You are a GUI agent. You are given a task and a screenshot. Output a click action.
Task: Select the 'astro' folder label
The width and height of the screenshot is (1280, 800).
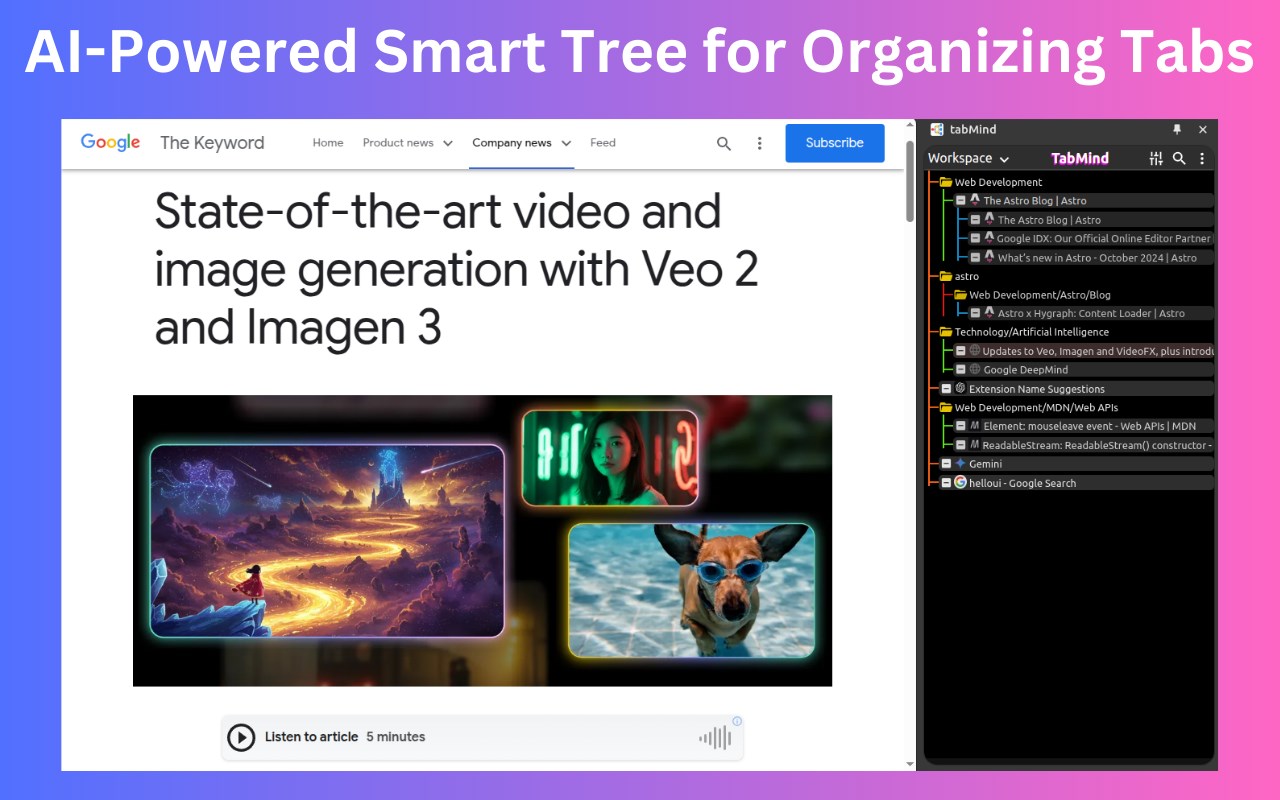click(967, 276)
